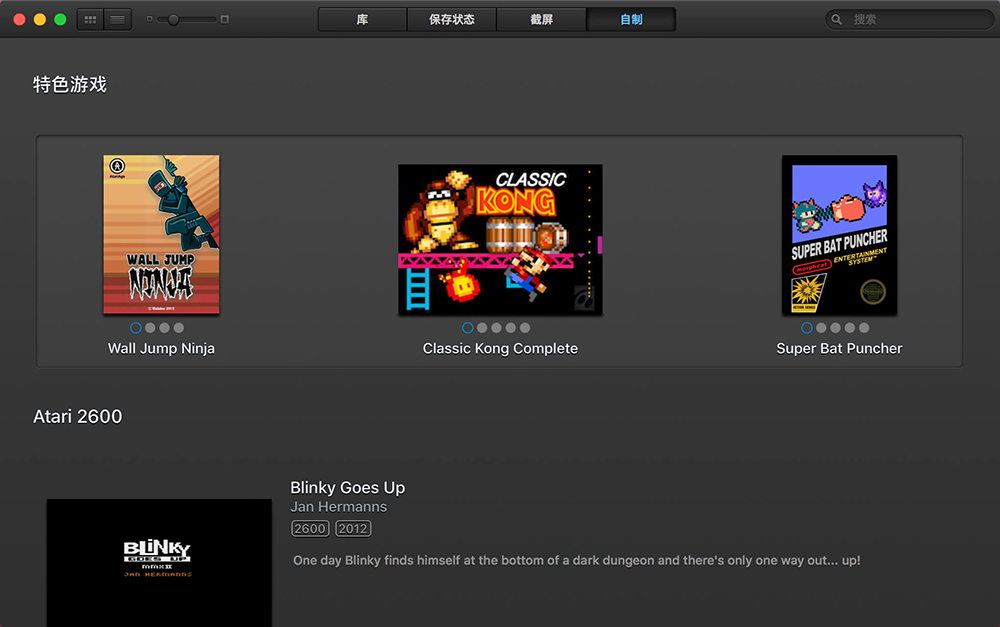Viewport: 1000px width, 627px height.
Task: Open the 库 (Library) tab
Action: pos(362,20)
